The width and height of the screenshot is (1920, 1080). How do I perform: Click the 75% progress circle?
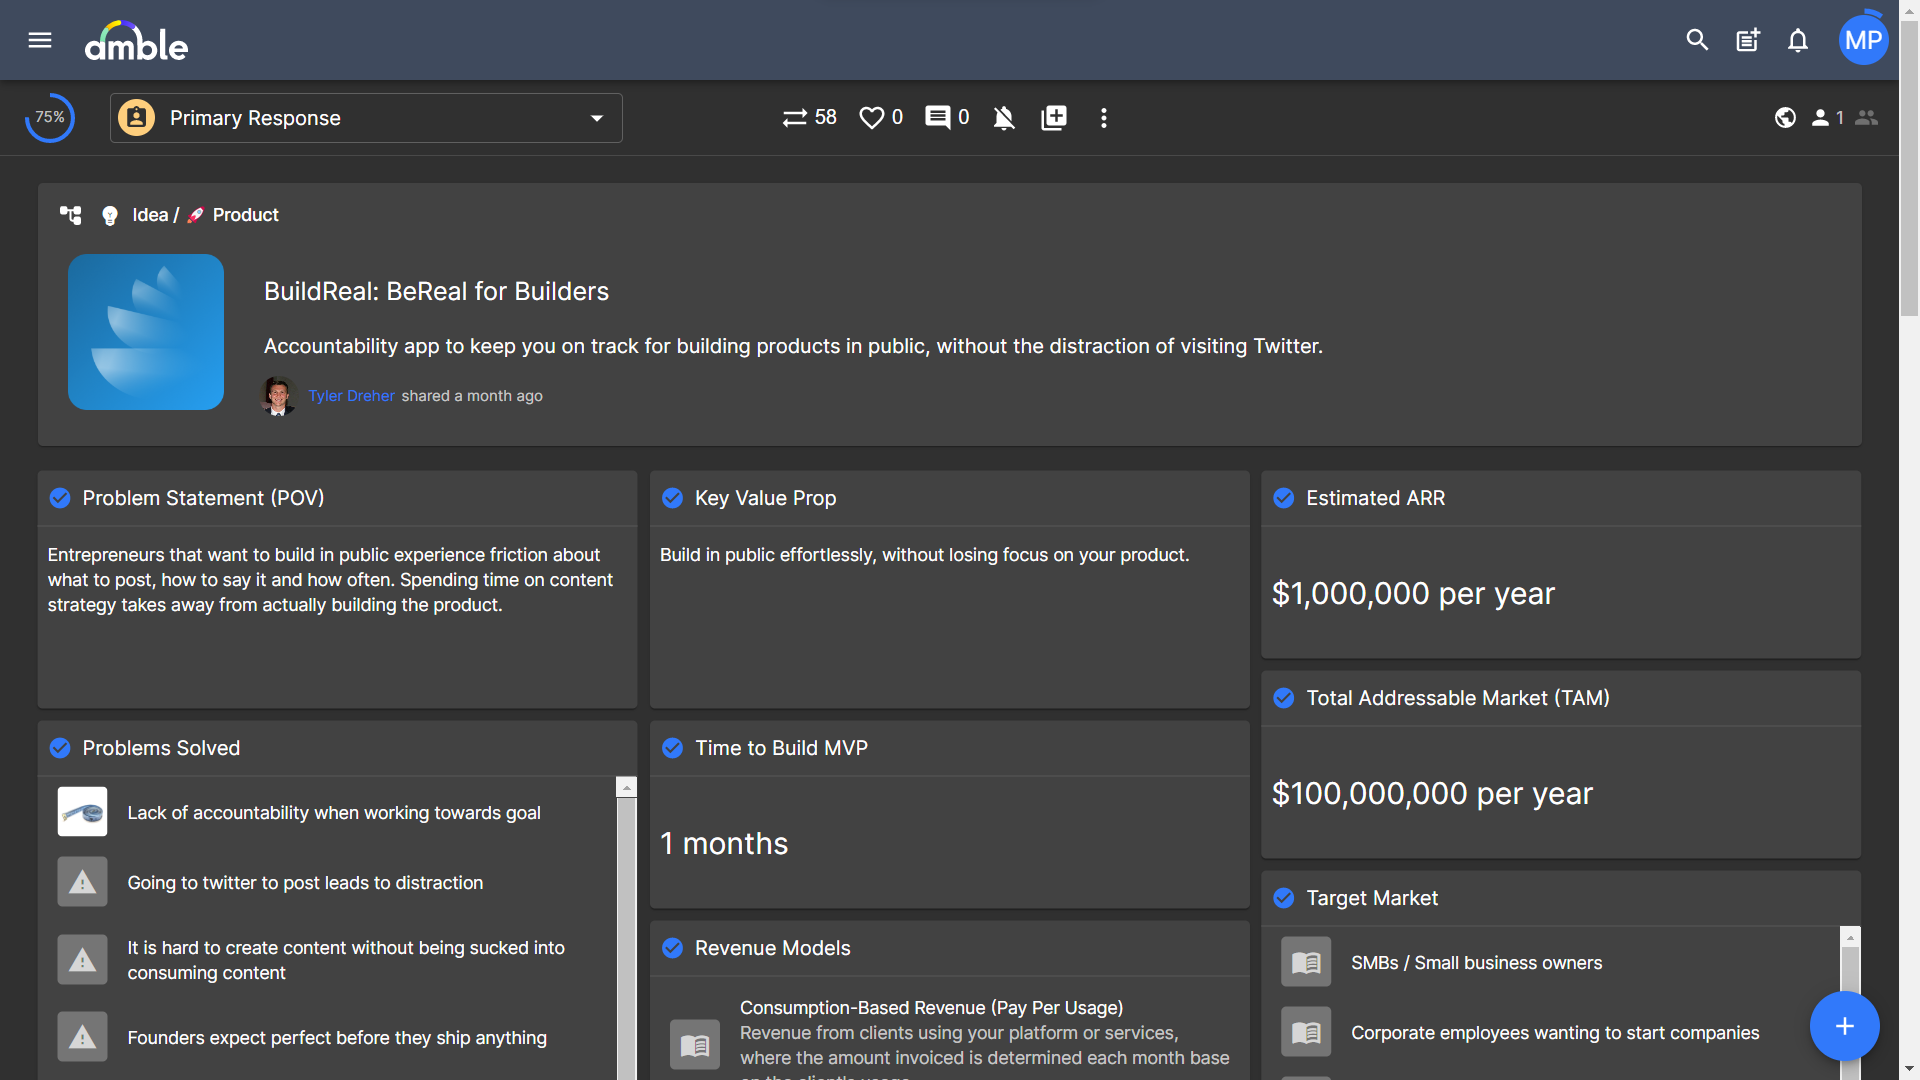[x=50, y=118]
